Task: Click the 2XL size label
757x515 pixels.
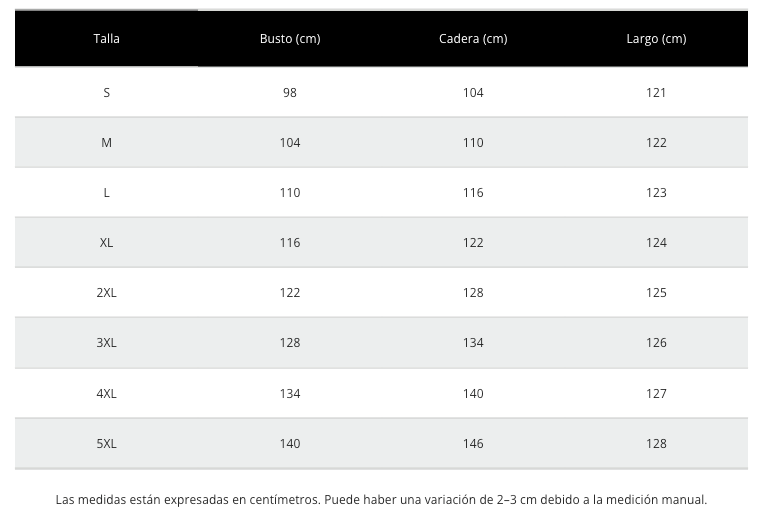Action: click(106, 292)
